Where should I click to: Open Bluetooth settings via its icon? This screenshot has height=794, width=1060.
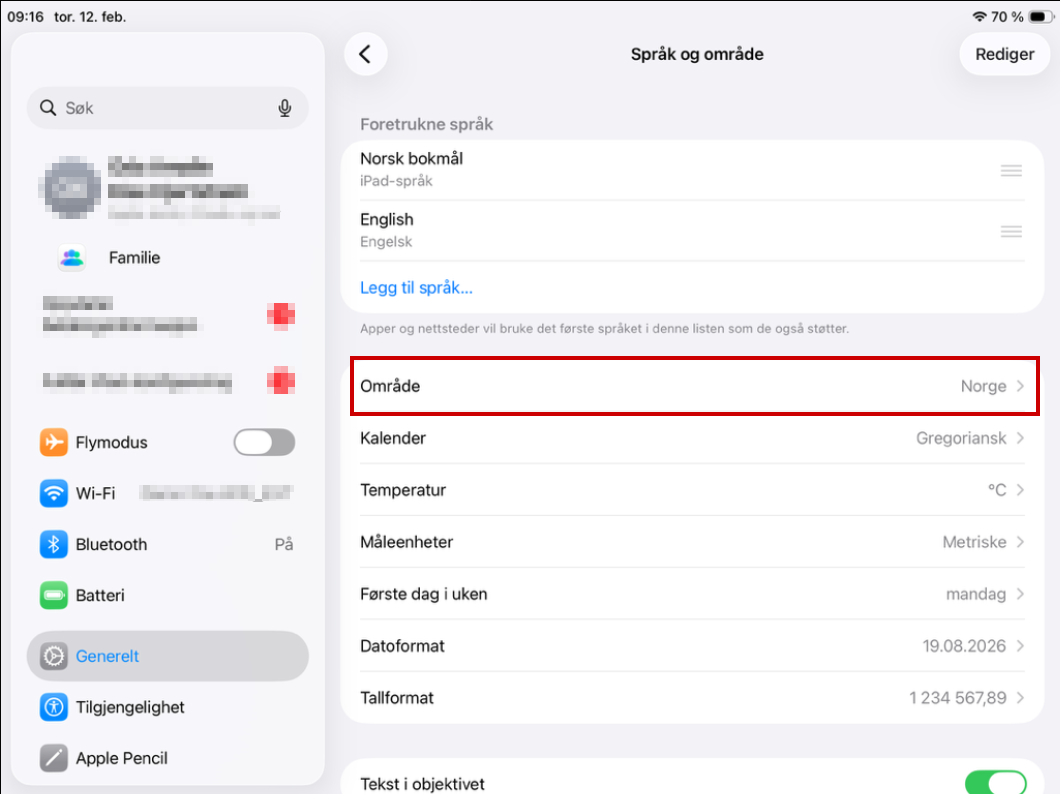click(53, 544)
